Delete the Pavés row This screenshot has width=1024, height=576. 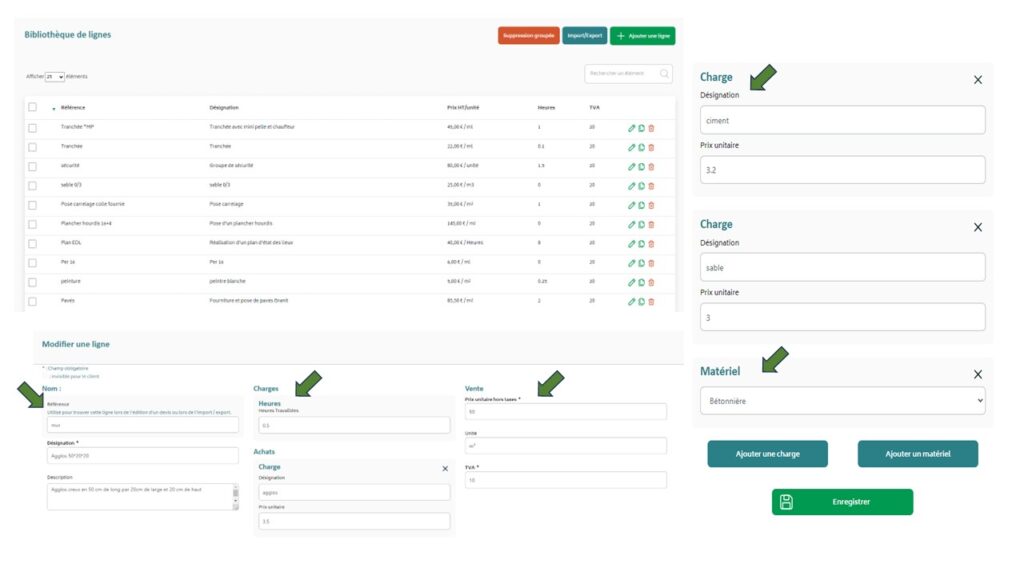click(651, 302)
